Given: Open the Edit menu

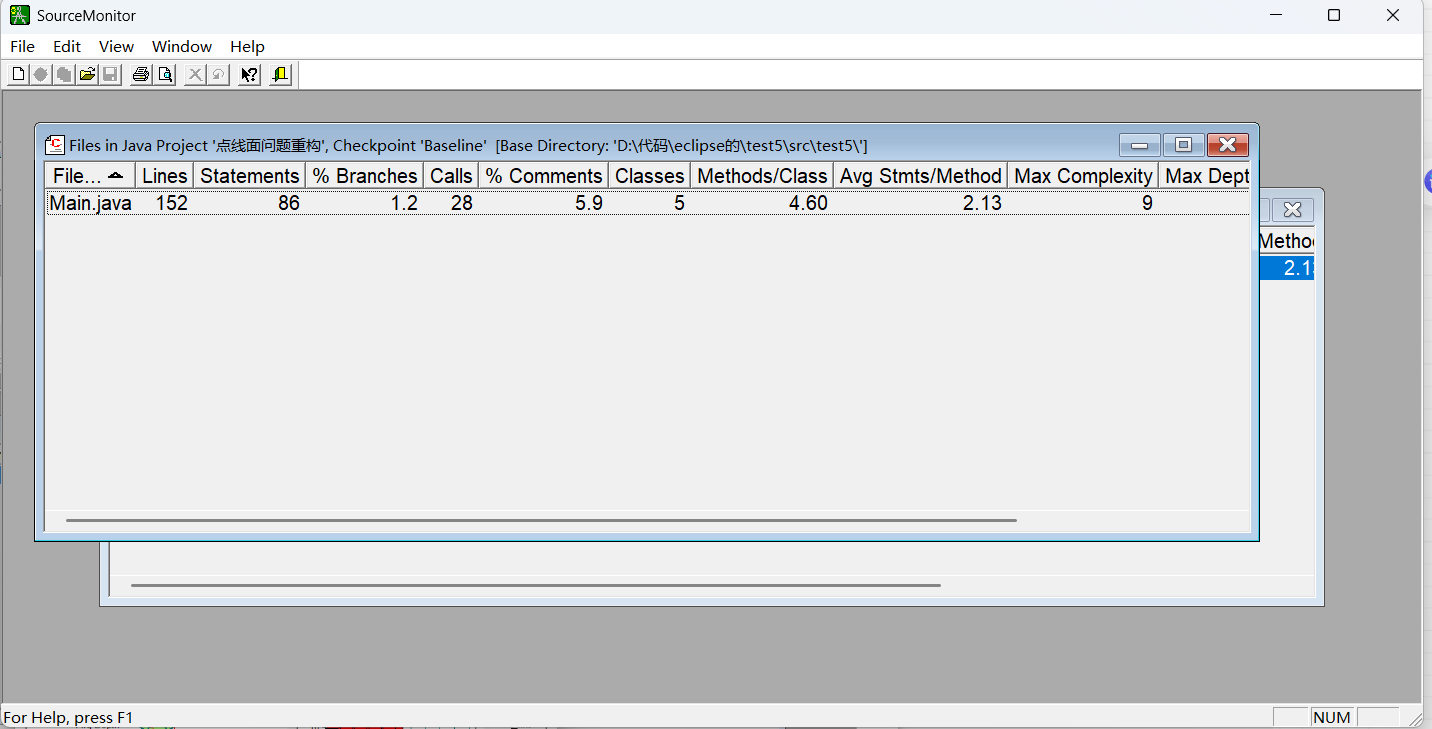Looking at the screenshot, I should [x=67, y=46].
